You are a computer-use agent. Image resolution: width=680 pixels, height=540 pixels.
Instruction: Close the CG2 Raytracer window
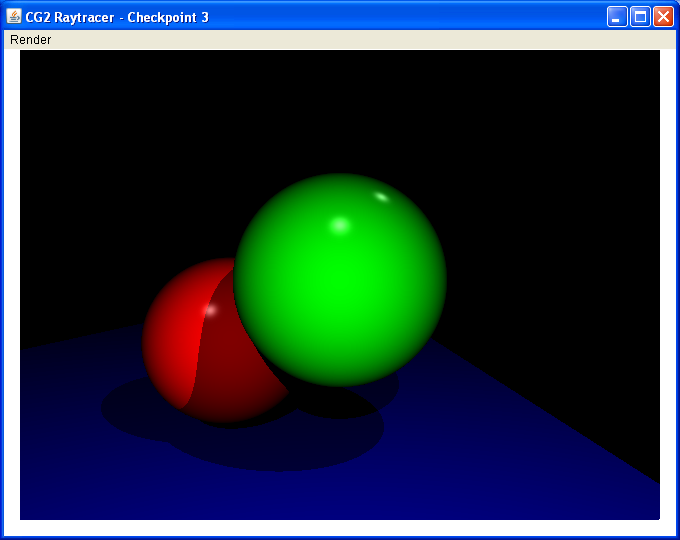662,17
